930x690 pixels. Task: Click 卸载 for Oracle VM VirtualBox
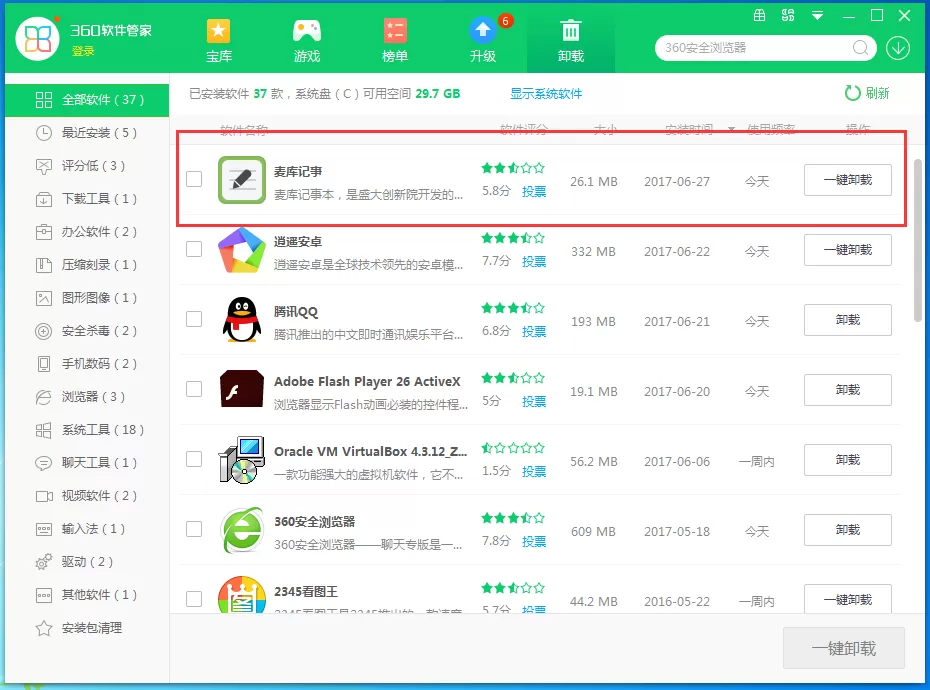click(x=848, y=460)
